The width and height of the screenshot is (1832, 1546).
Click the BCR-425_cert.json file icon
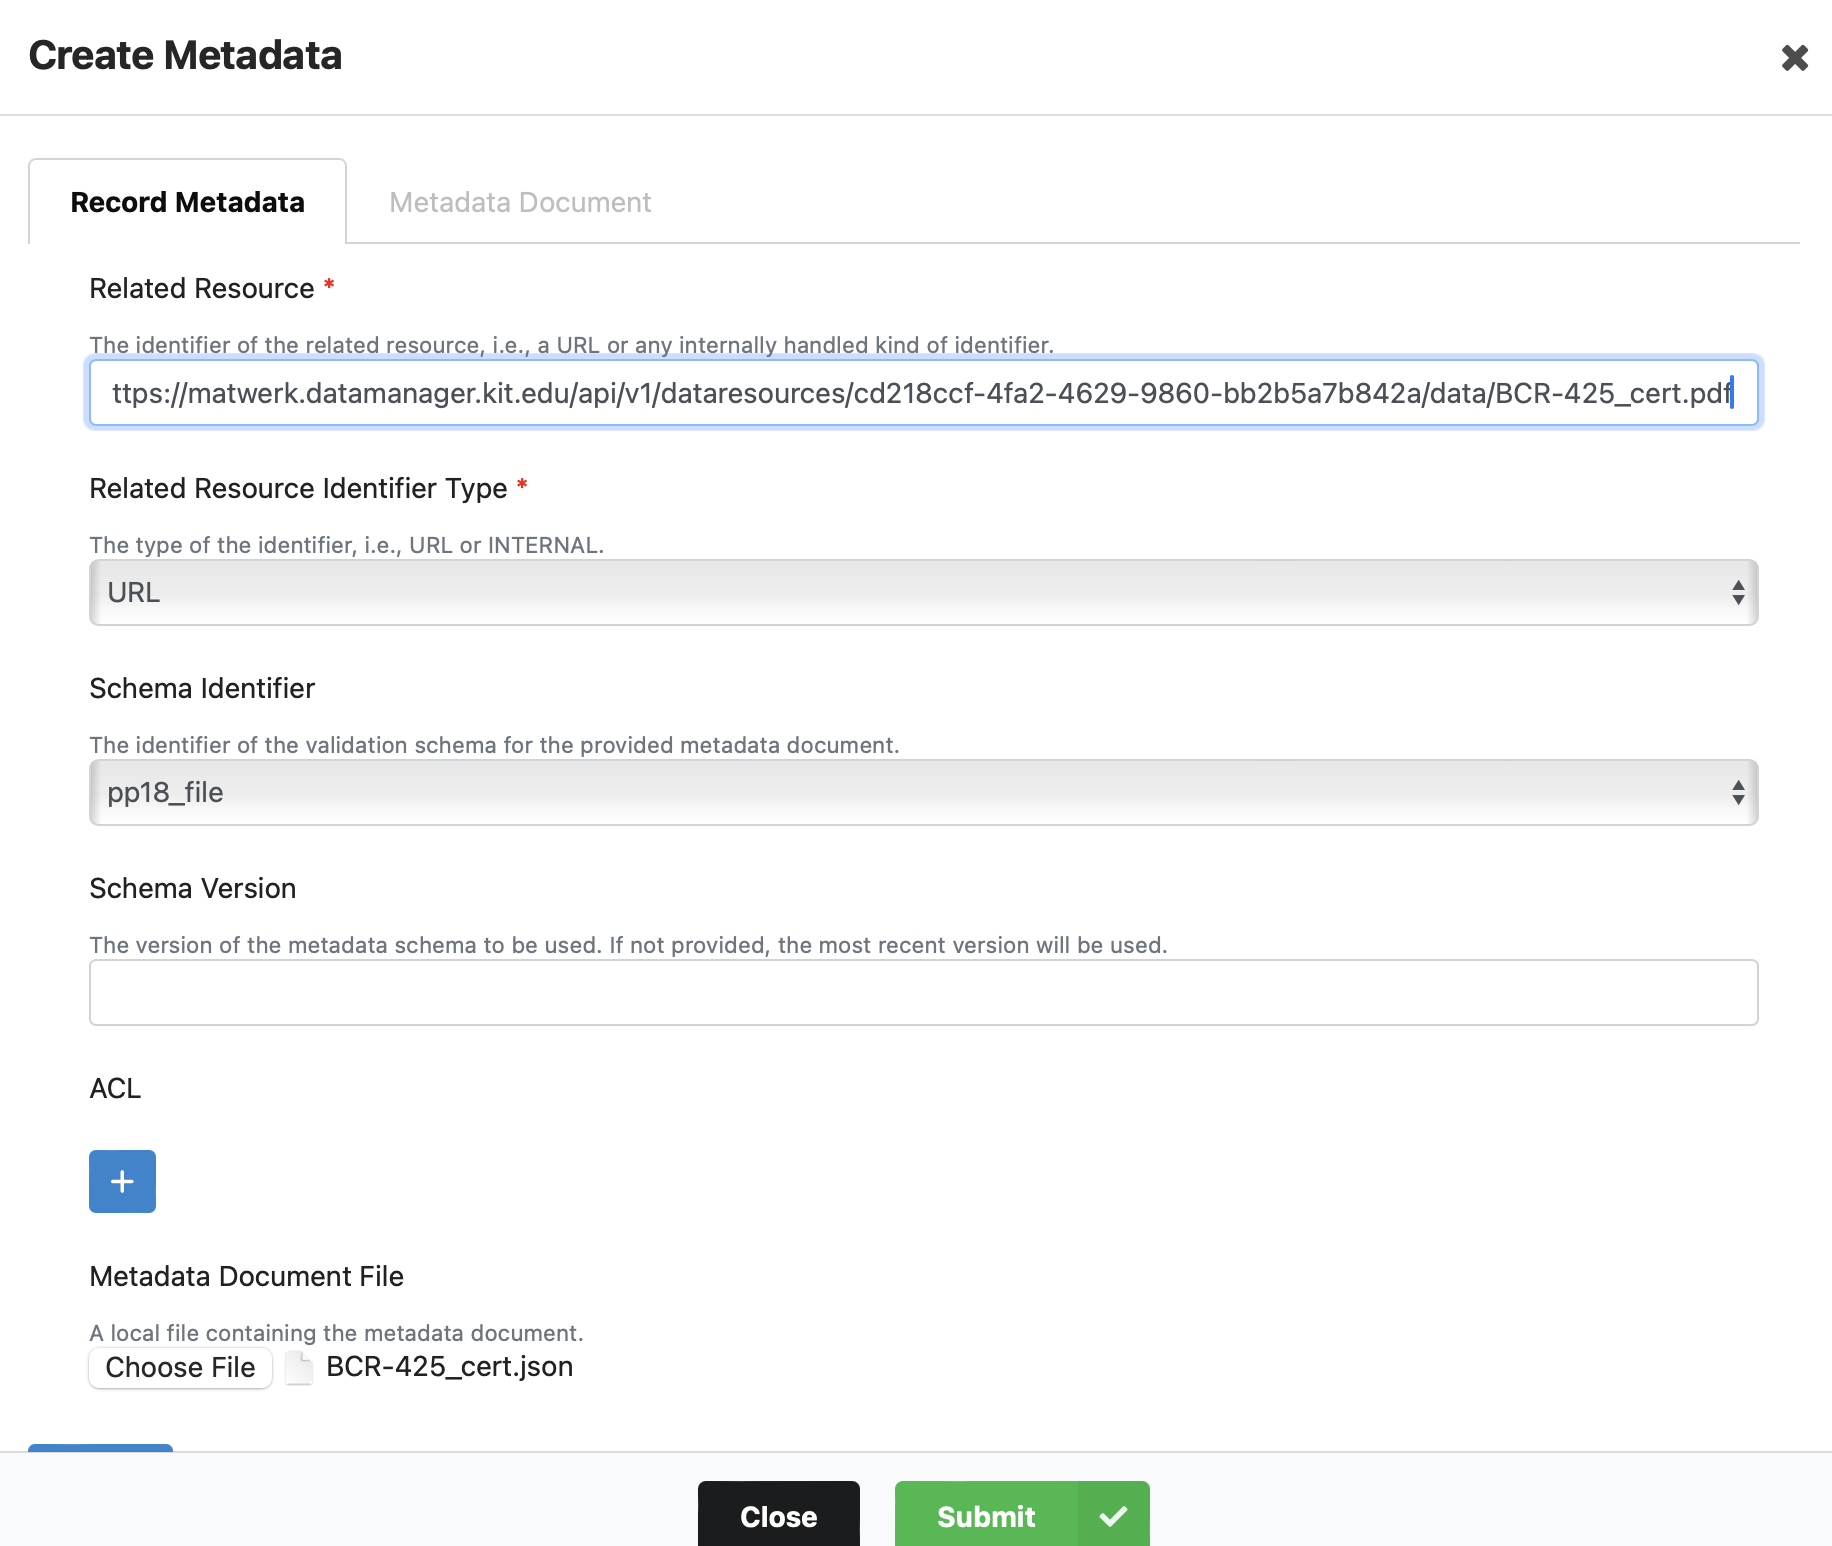click(x=299, y=1367)
